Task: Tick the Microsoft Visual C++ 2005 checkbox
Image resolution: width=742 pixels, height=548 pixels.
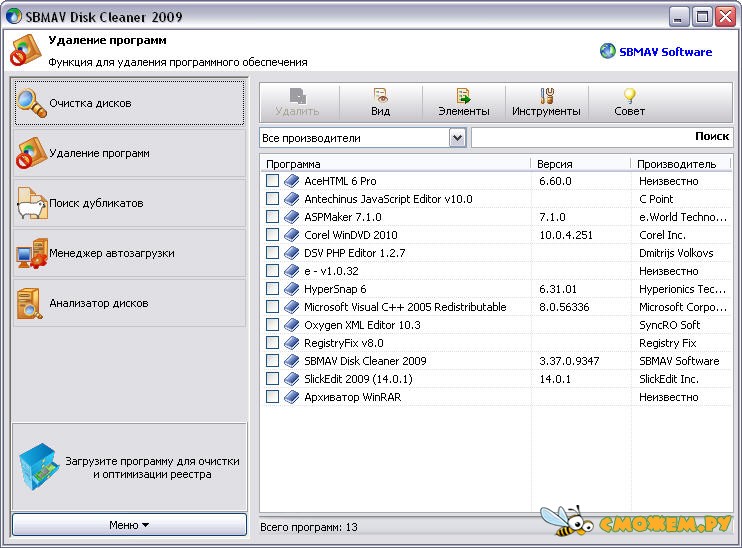Action: tap(272, 307)
